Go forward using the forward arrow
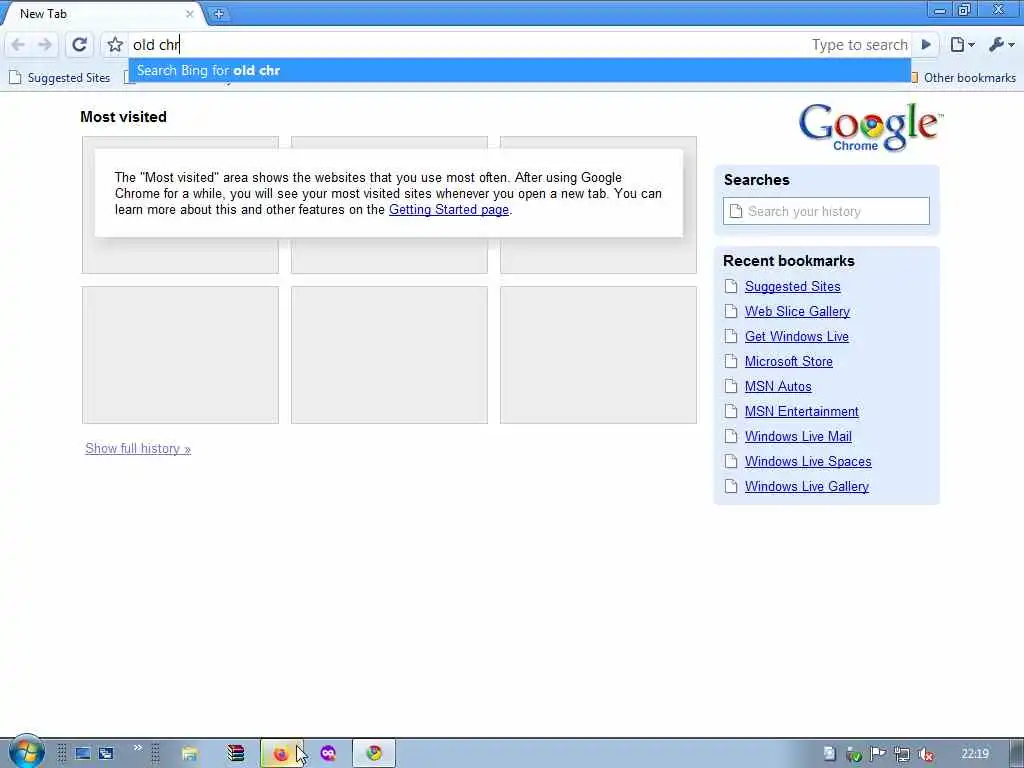The height and width of the screenshot is (768, 1024). [45, 45]
